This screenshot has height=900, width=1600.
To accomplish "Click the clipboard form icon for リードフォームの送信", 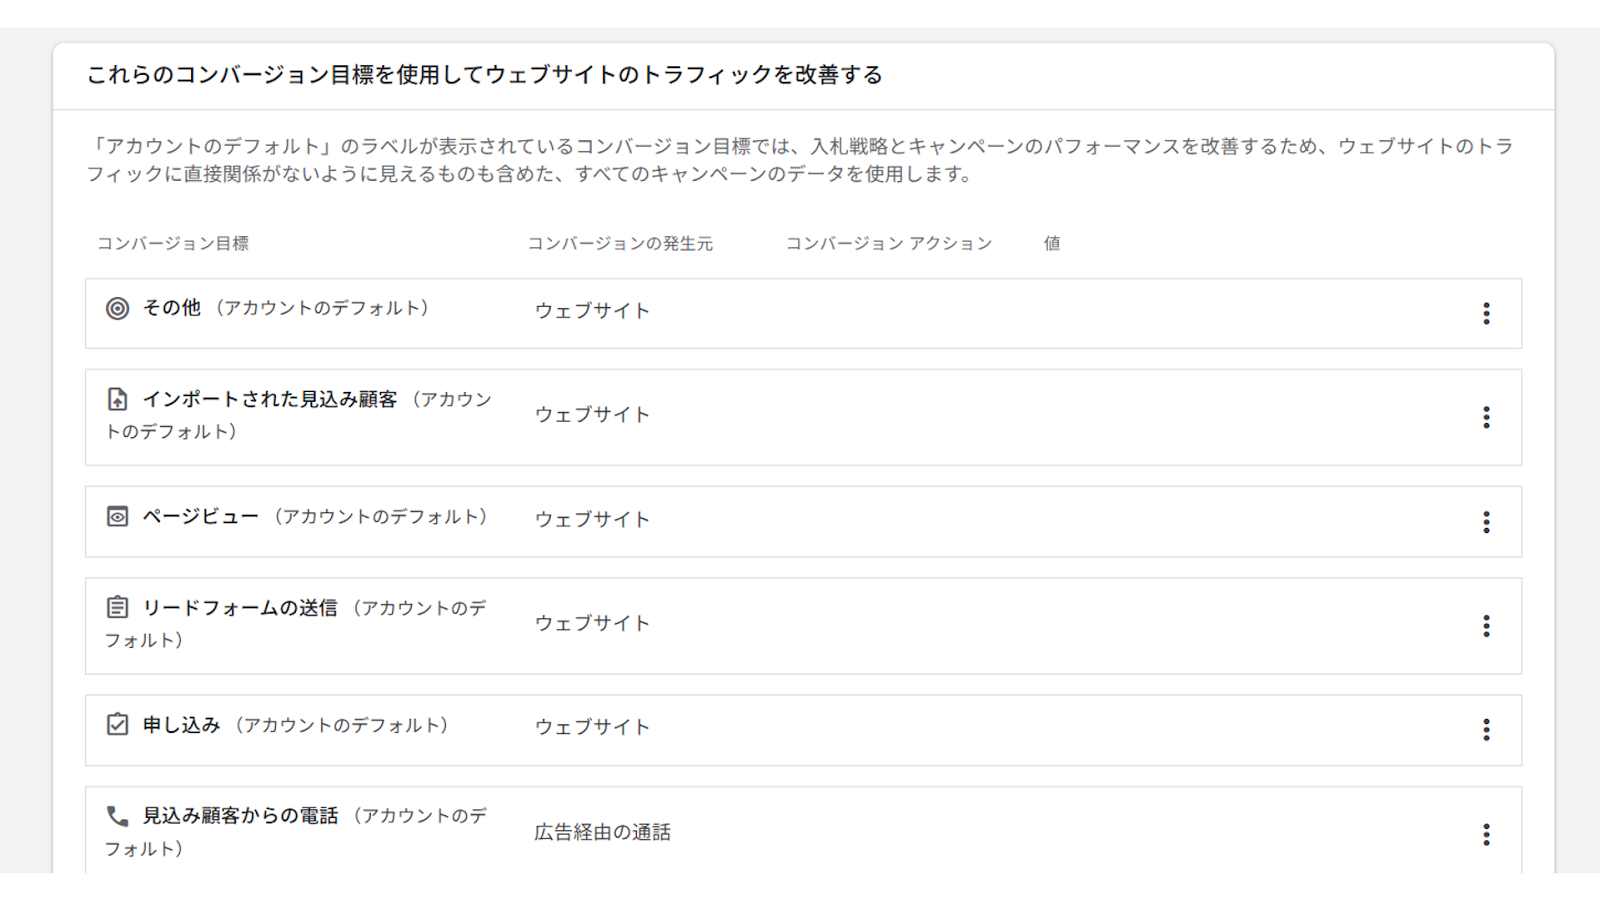I will click(x=118, y=608).
